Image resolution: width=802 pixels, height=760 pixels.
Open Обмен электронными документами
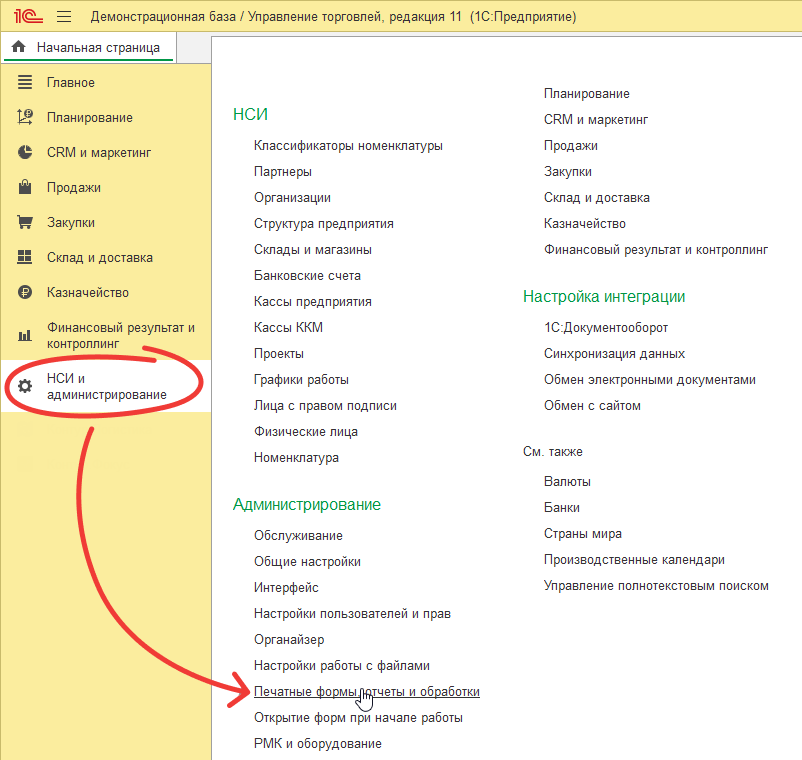coord(650,380)
